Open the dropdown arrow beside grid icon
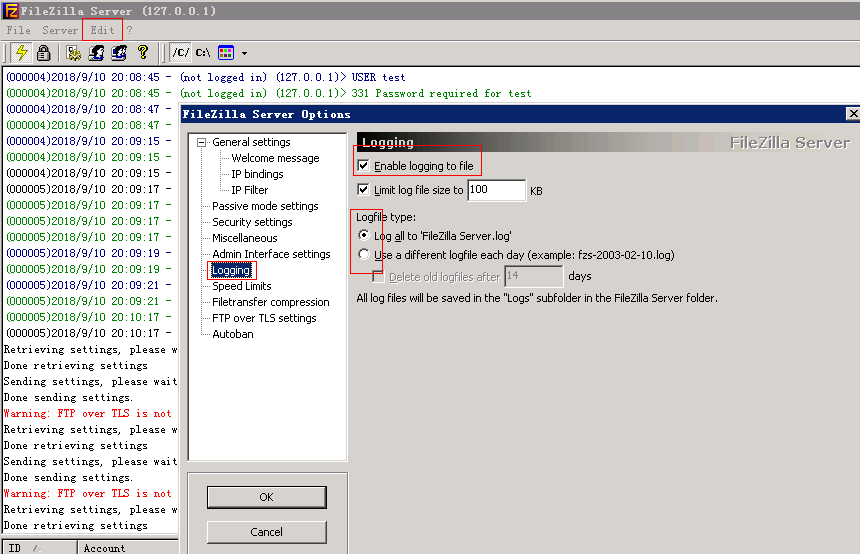The width and height of the screenshot is (860, 554). pyautogui.click(x=244, y=53)
